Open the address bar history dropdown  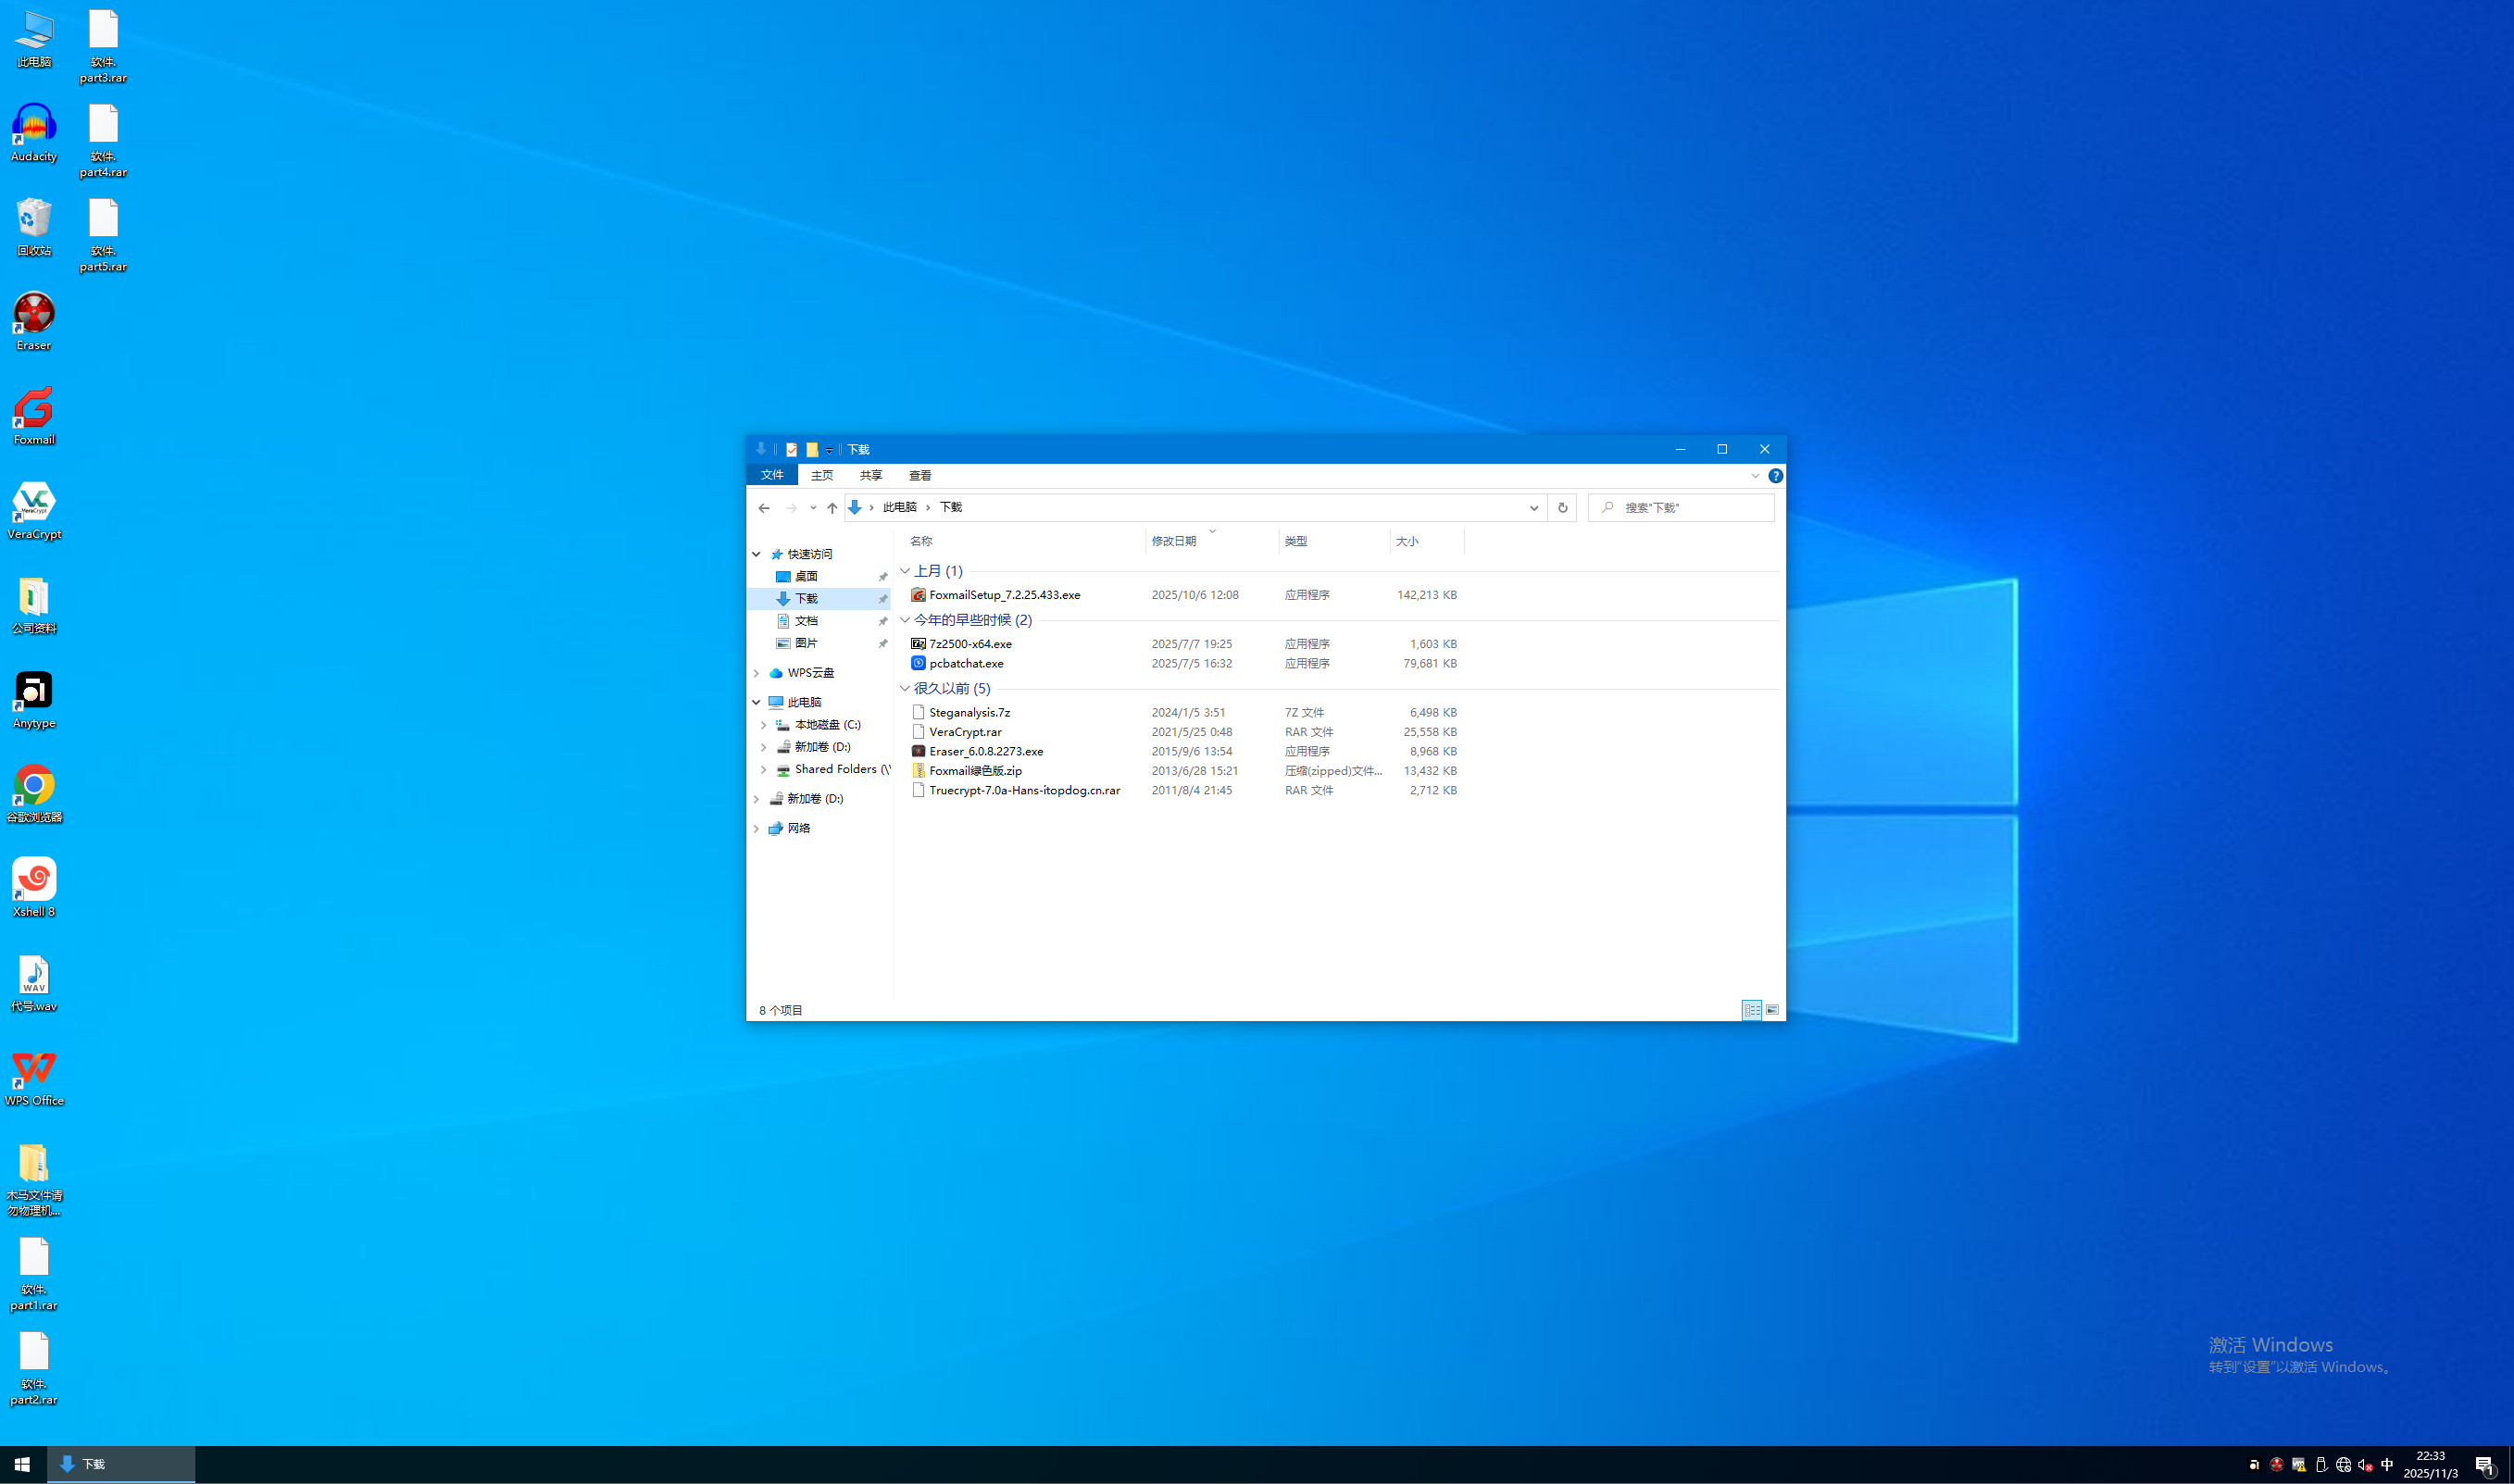pos(1533,508)
